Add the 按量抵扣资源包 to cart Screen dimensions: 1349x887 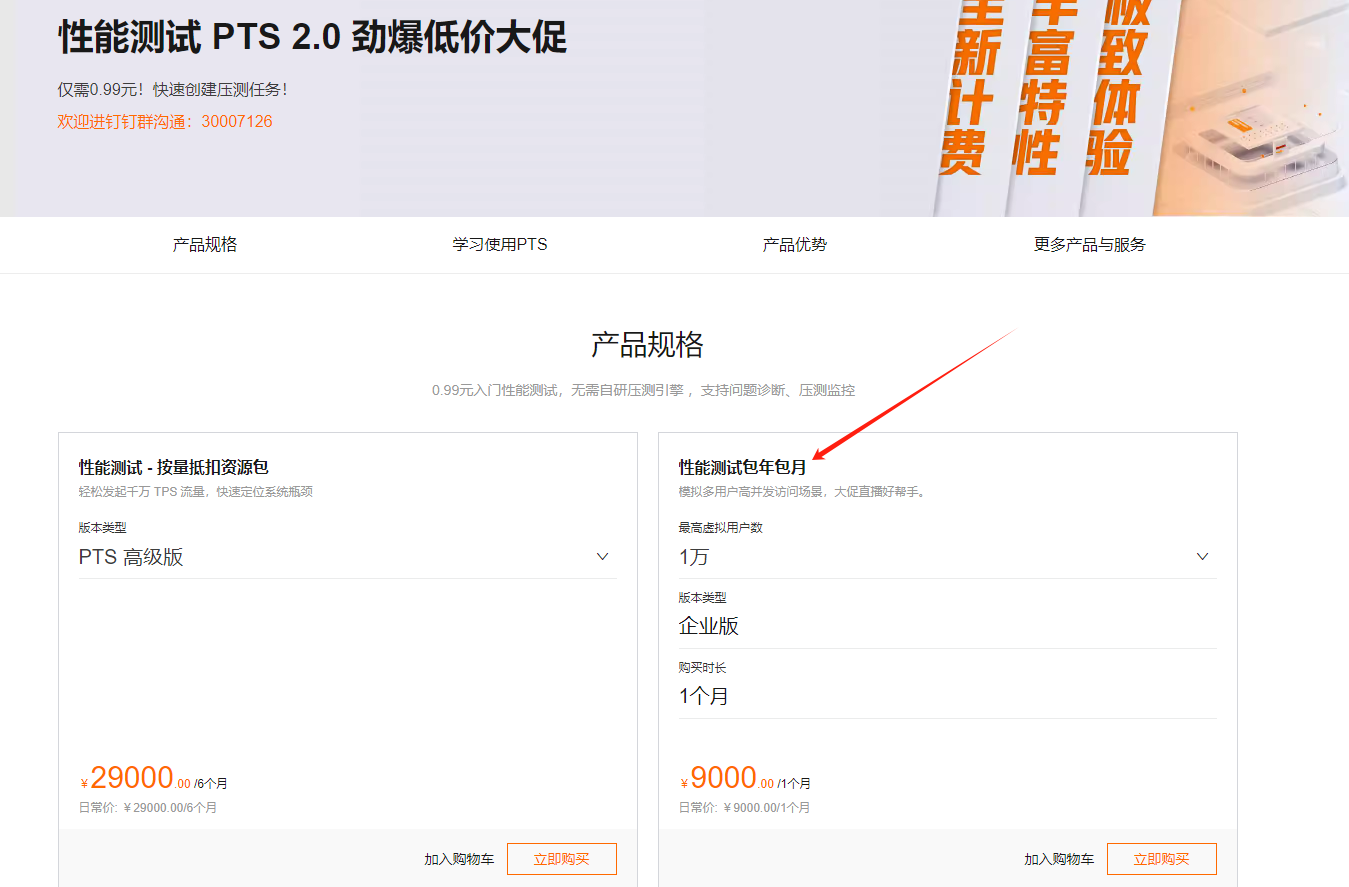point(459,859)
